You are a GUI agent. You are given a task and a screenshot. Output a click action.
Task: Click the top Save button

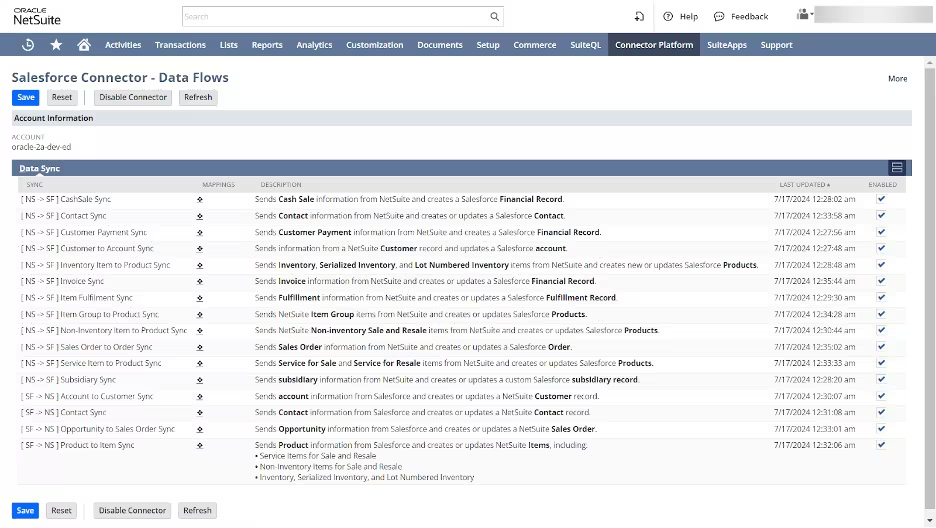[x=26, y=97]
